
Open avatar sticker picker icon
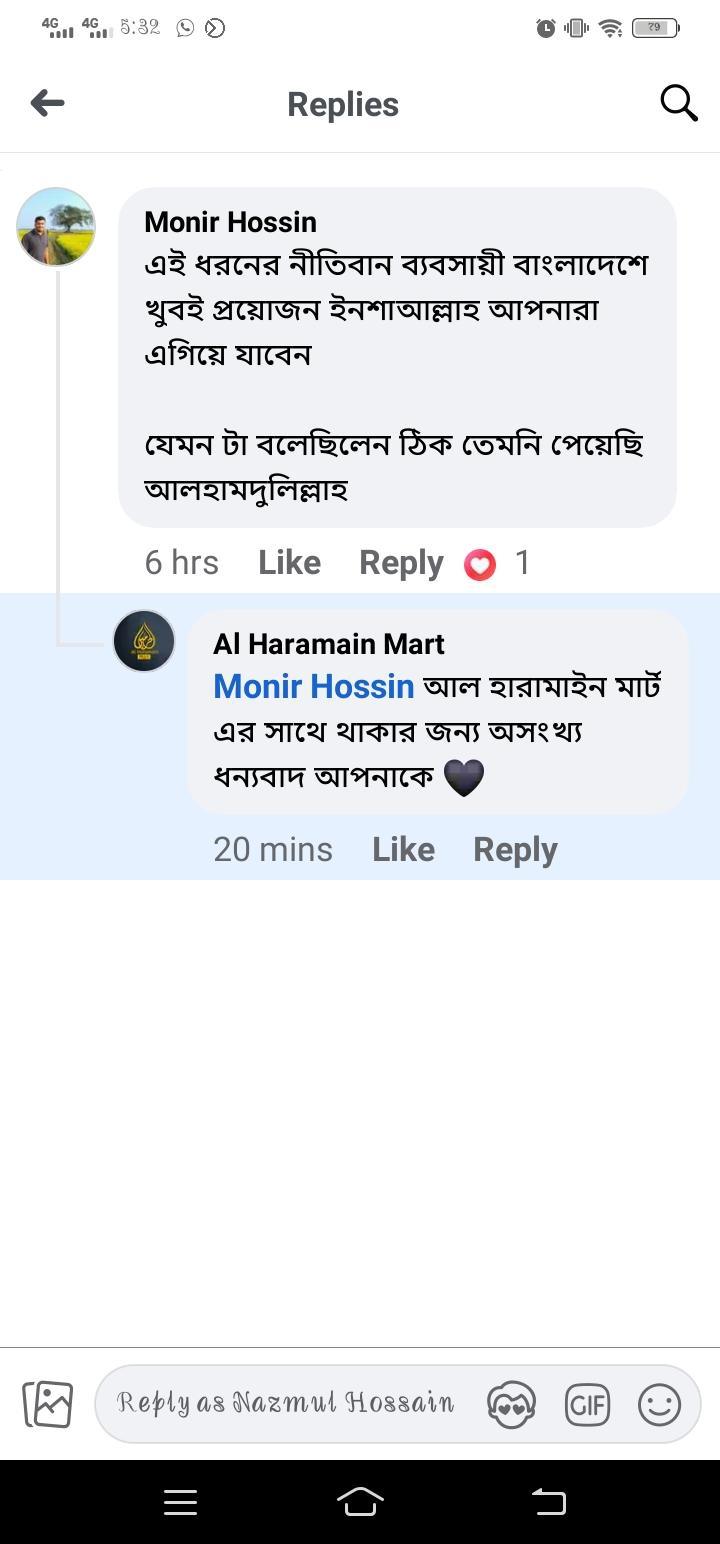(511, 1404)
